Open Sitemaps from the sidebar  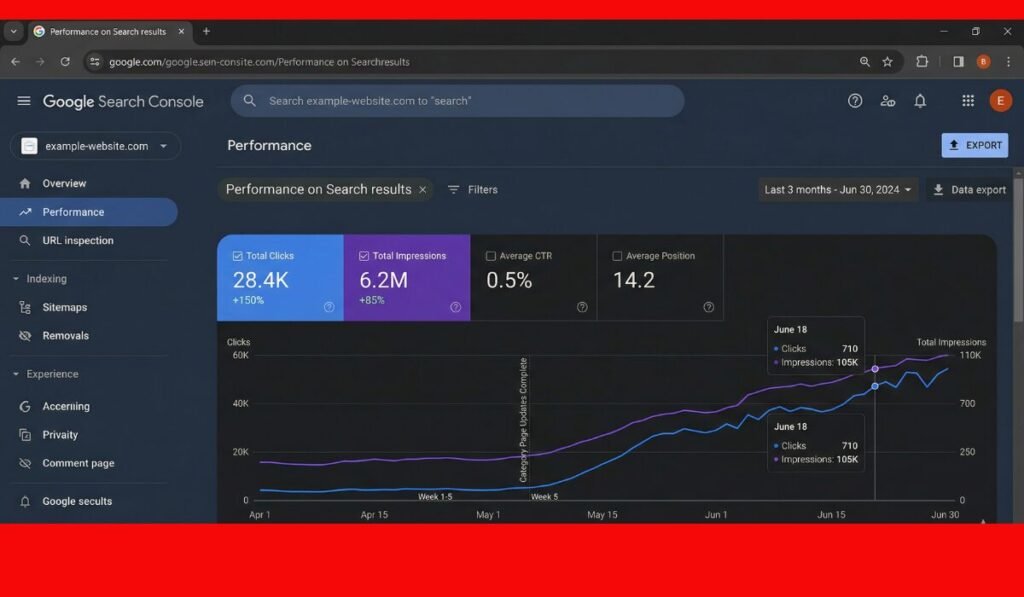pyautogui.click(x=64, y=308)
